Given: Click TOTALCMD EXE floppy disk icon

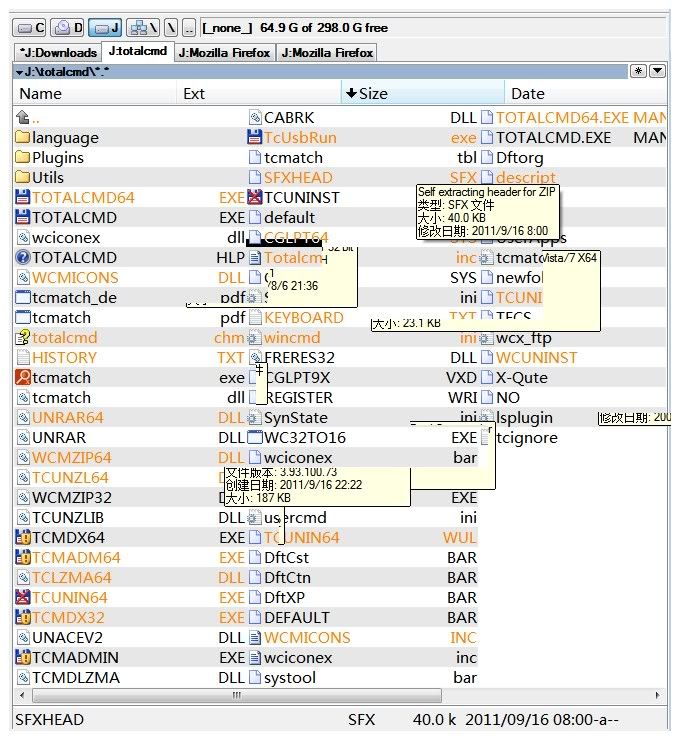Looking at the screenshot, I should 22,217.
